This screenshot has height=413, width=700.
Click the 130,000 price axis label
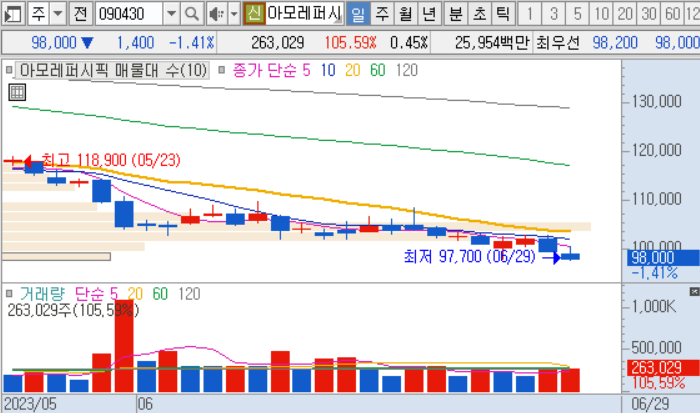657,101
